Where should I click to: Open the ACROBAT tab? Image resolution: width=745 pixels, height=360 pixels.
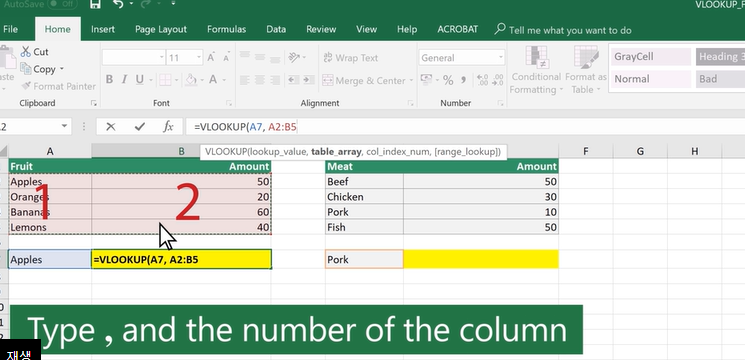(x=458, y=29)
